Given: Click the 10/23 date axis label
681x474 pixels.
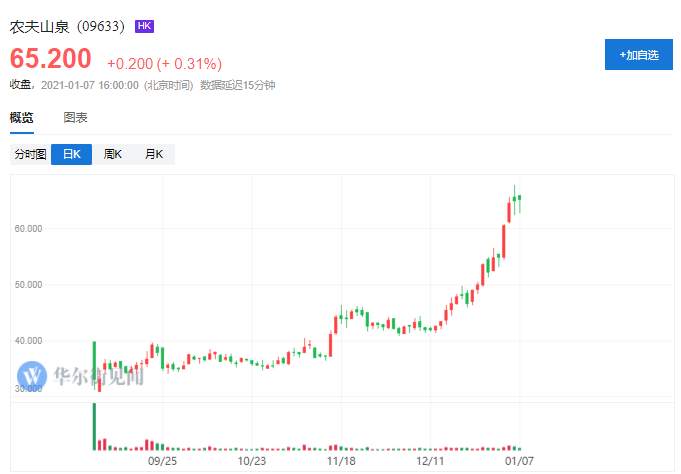Looking at the screenshot, I should 251,461.
